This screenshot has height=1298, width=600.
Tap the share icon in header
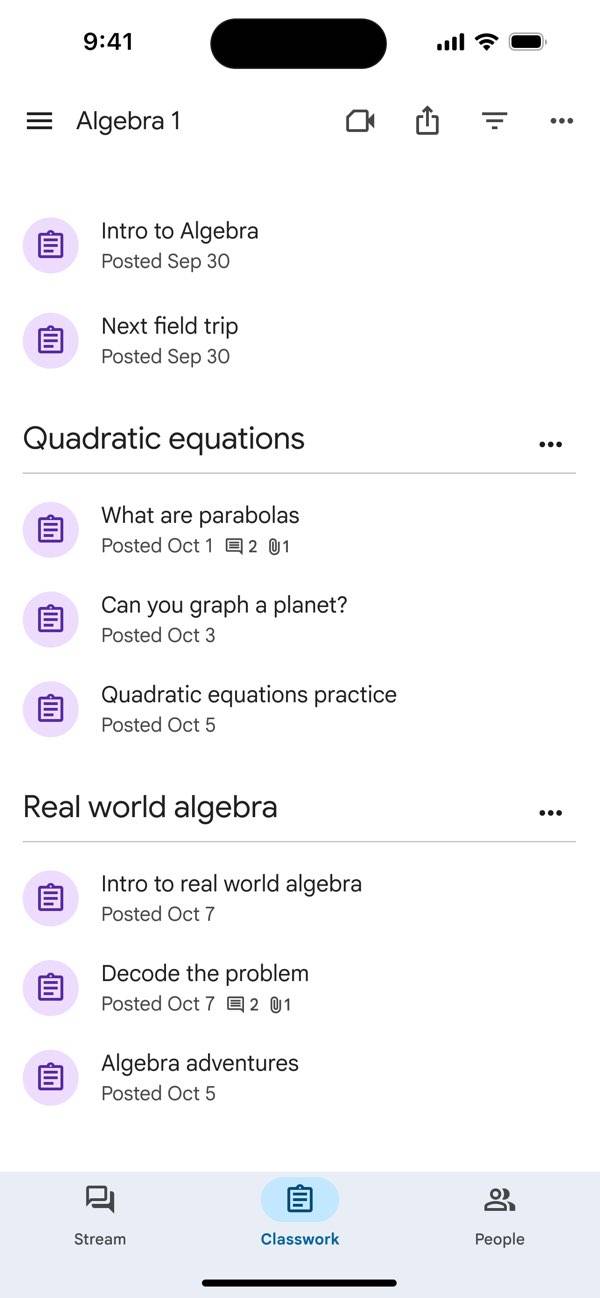tap(427, 122)
